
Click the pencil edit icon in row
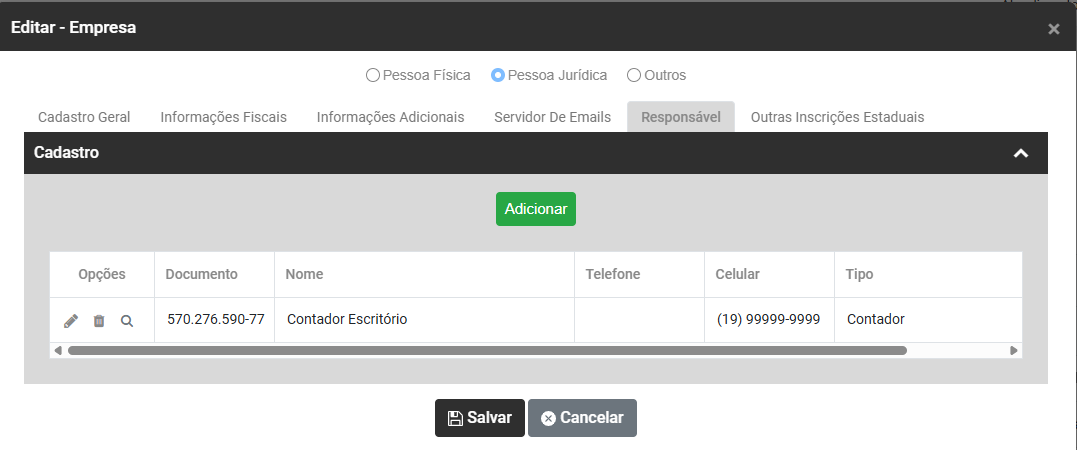point(71,321)
